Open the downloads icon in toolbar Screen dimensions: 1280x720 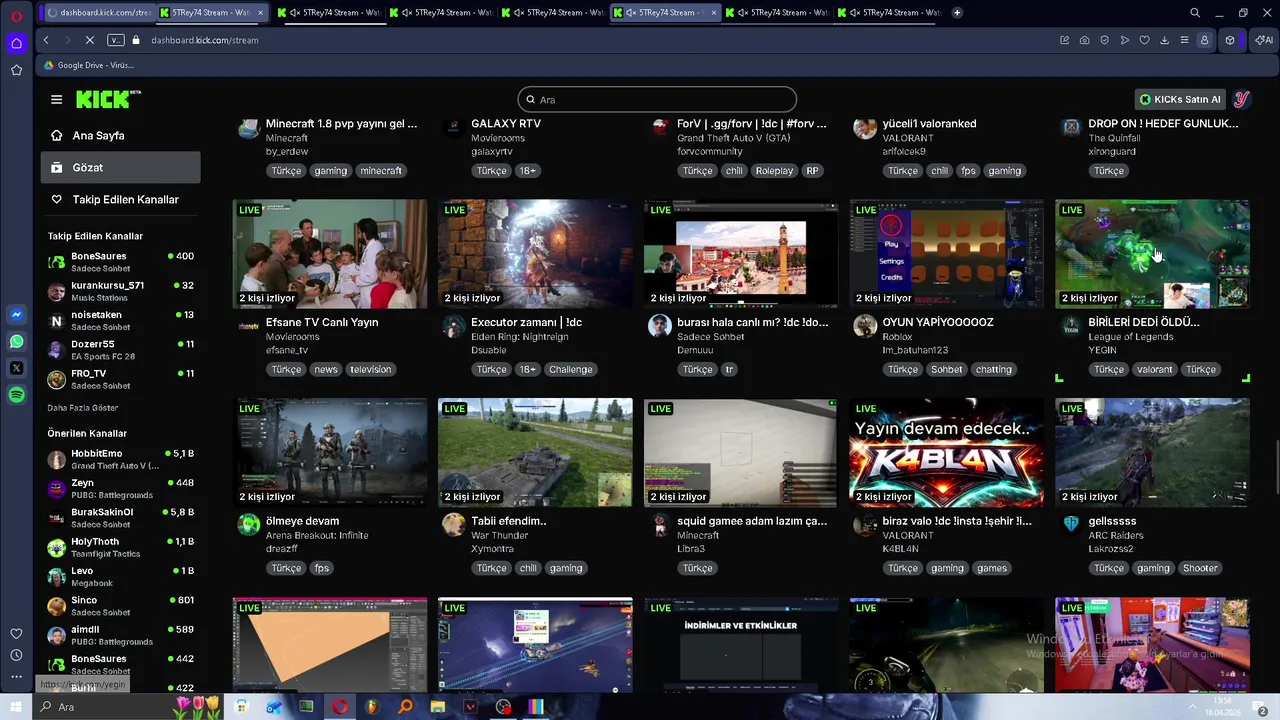click(x=1164, y=40)
